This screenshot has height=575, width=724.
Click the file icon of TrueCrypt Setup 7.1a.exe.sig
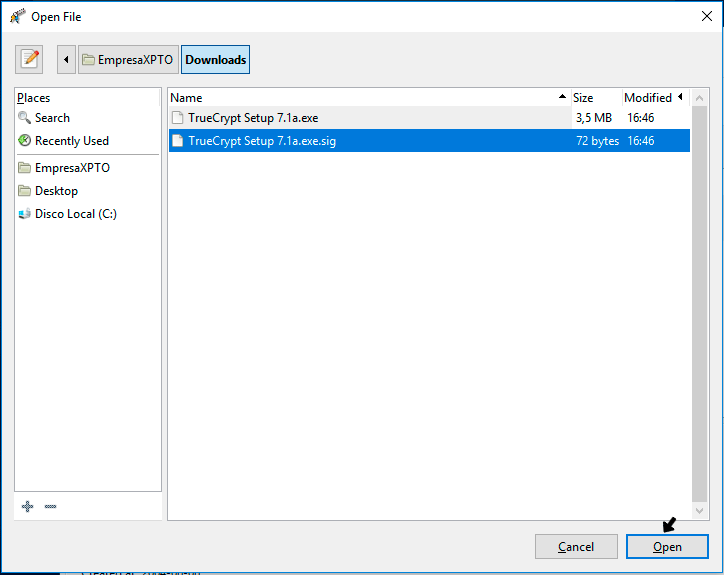click(177, 141)
